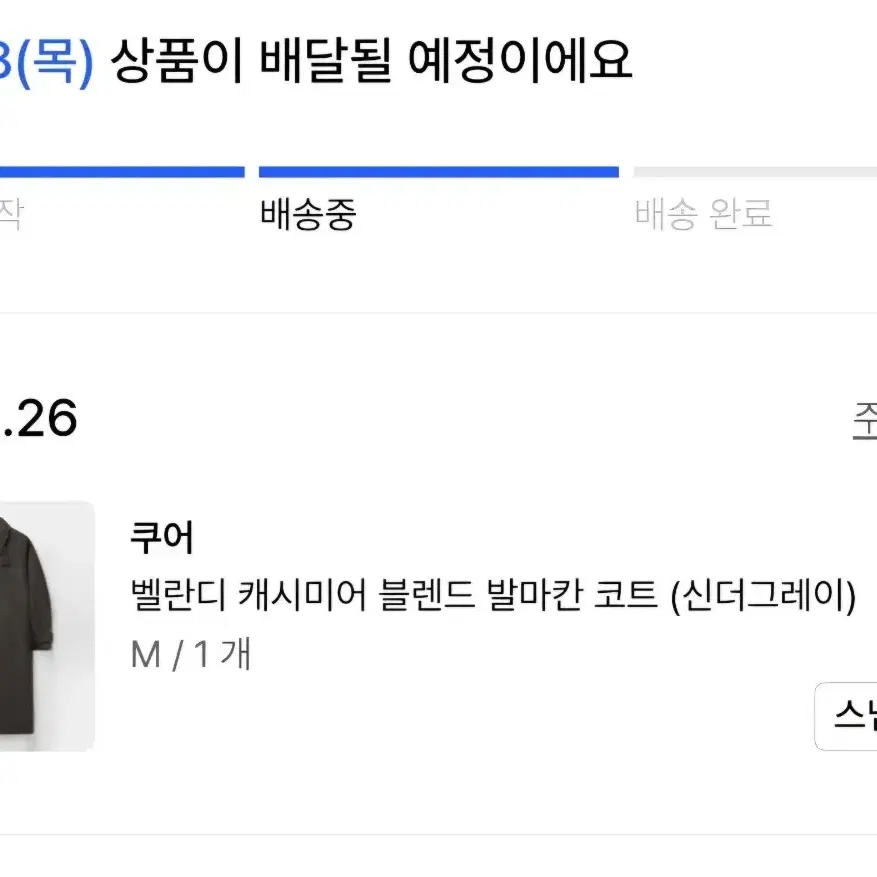Screen dimensions: 877x877
Task: Select the 배송 완료 step label
Action: pyautogui.click(x=703, y=214)
